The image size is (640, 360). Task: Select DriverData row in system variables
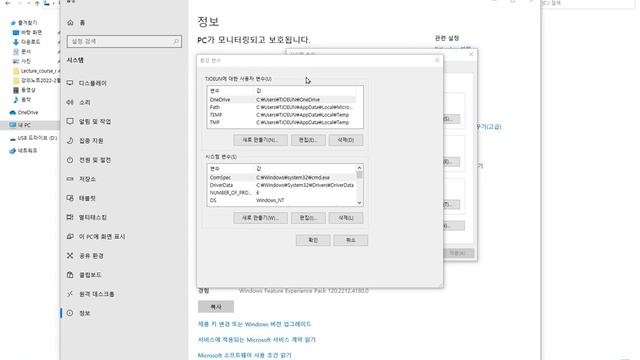coord(282,185)
